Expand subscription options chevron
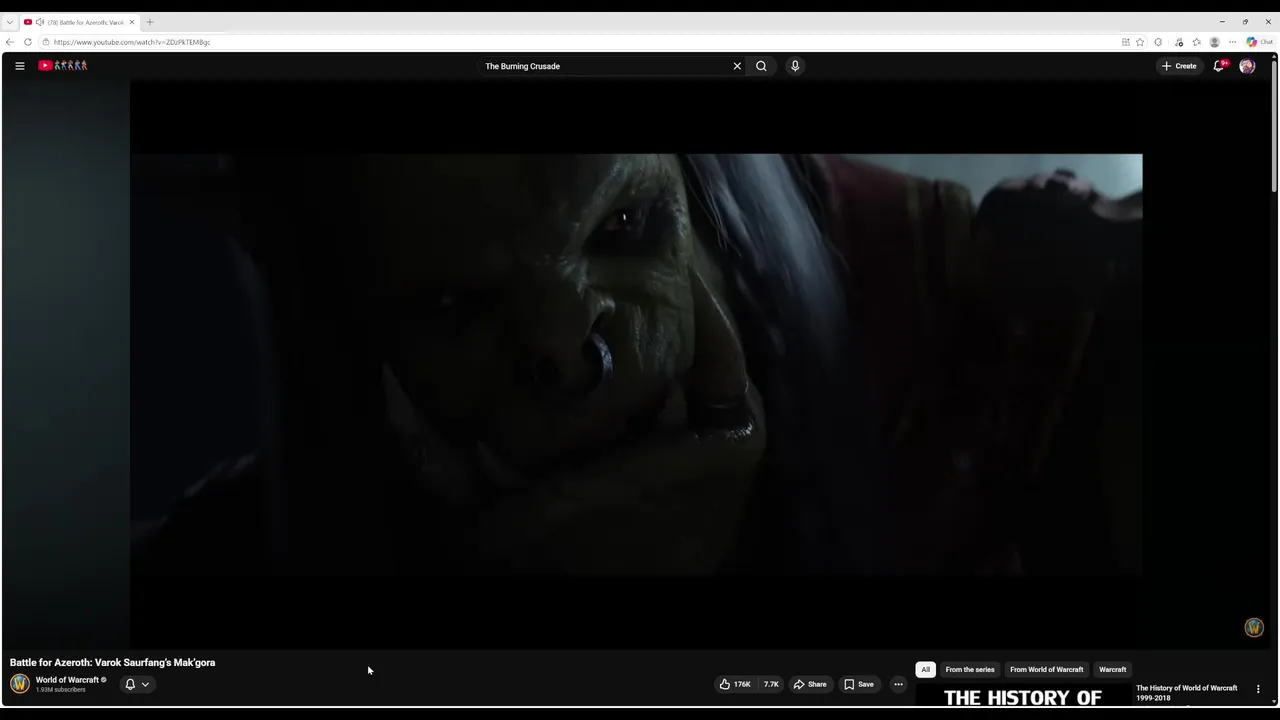This screenshot has width=1280, height=720. point(145,685)
